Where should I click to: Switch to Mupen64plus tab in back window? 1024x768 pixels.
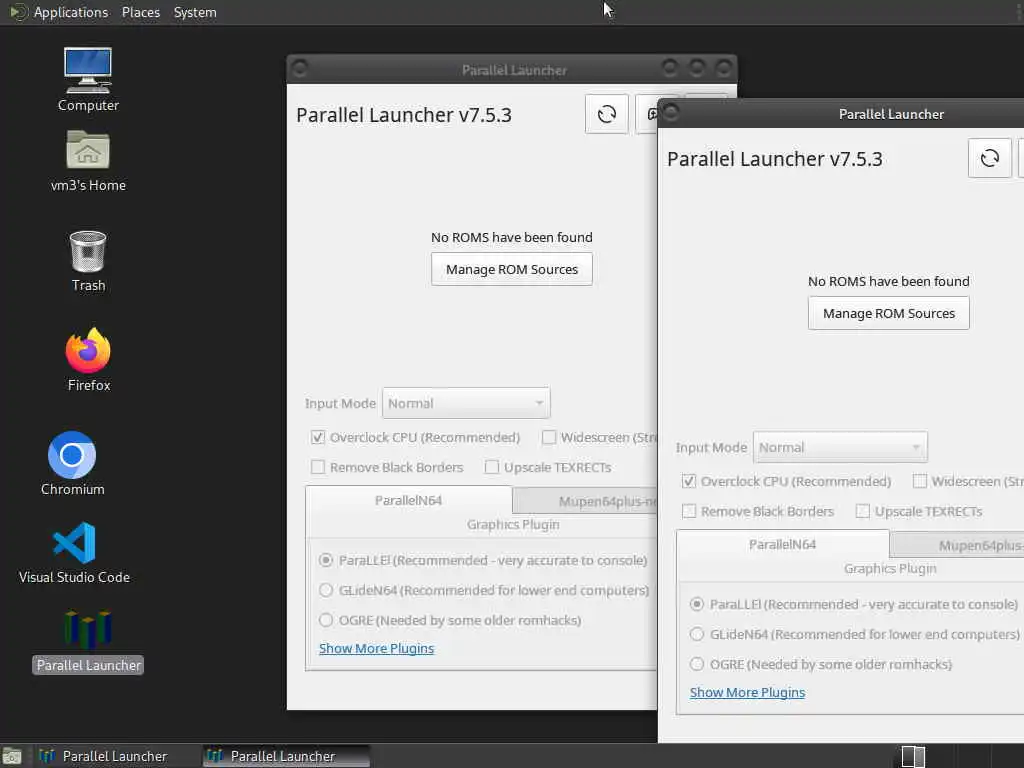tap(585, 501)
